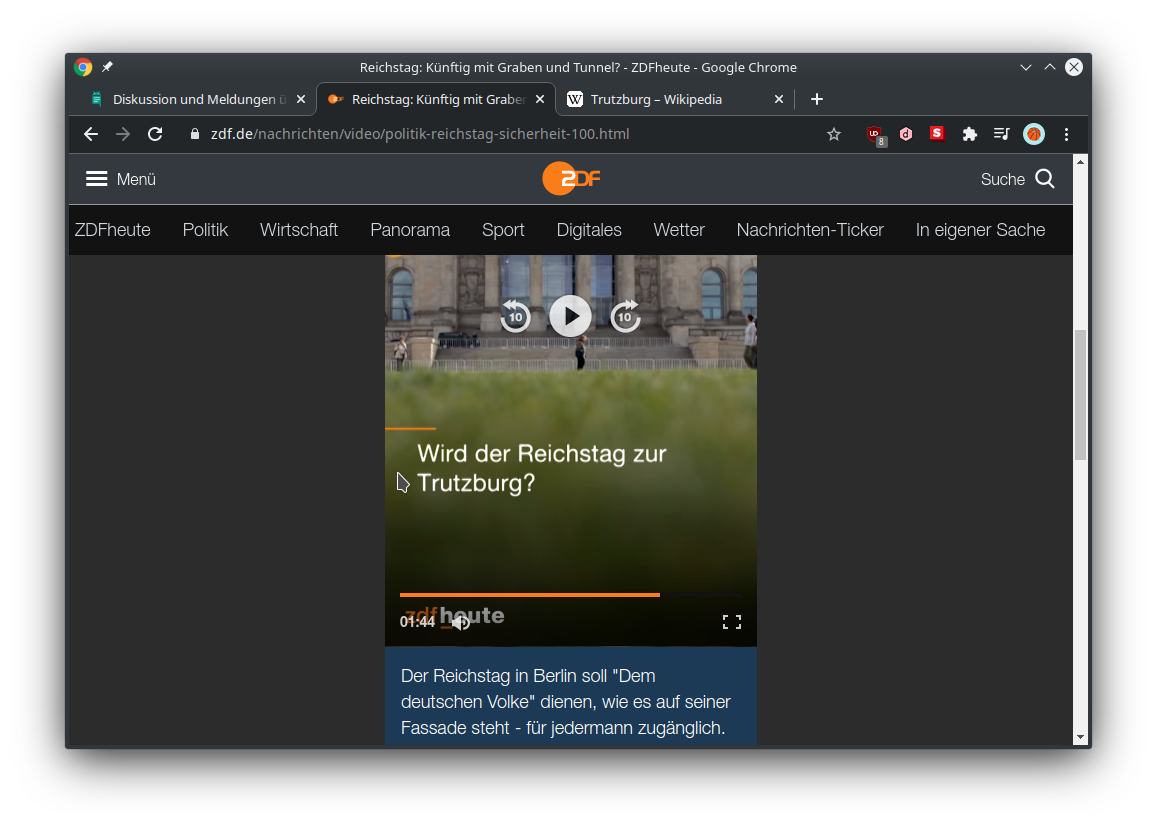Select the Reichstag: Künftig mit Graben tab
The width and height of the screenshot is (1157, 826).
[x=438, y=100]
